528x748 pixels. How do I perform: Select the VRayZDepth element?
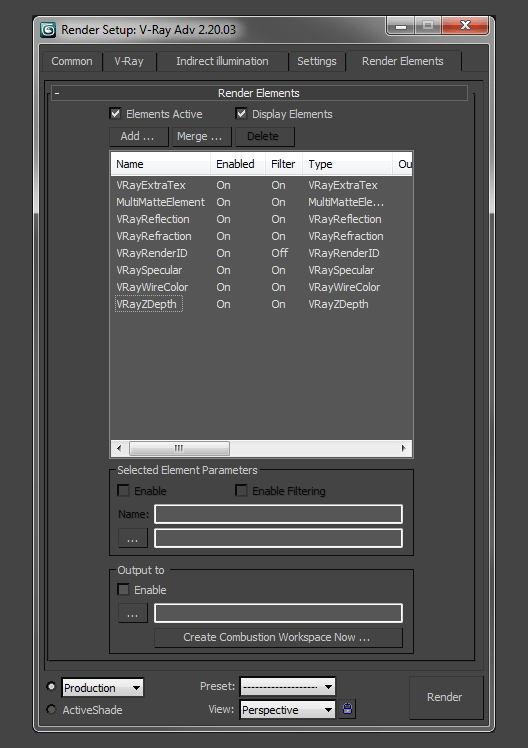point(261,304)
